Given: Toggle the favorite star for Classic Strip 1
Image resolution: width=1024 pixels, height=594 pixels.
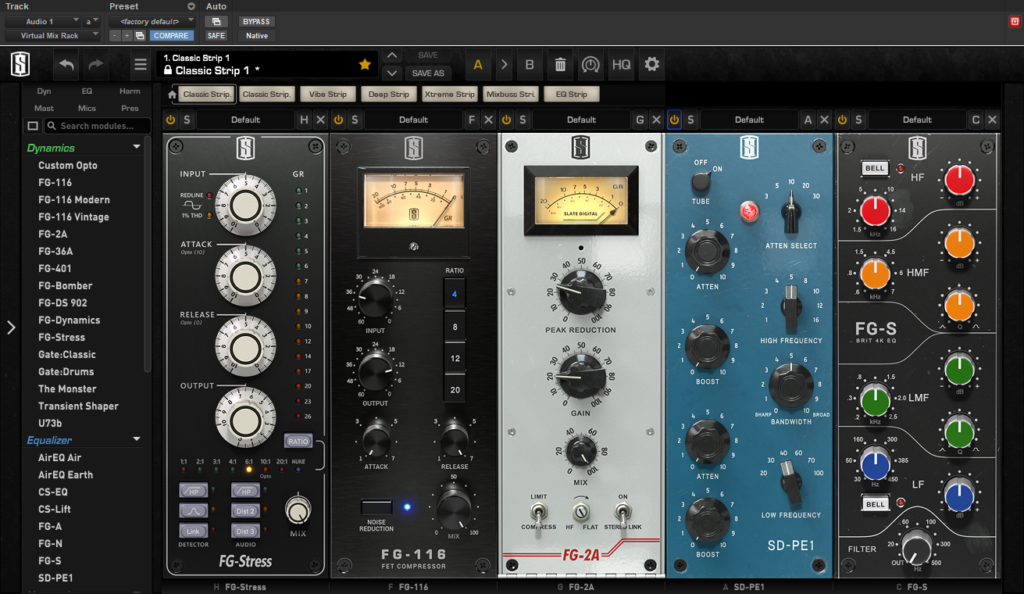Looking at the screenshot, I should click(x=364, y=64).
